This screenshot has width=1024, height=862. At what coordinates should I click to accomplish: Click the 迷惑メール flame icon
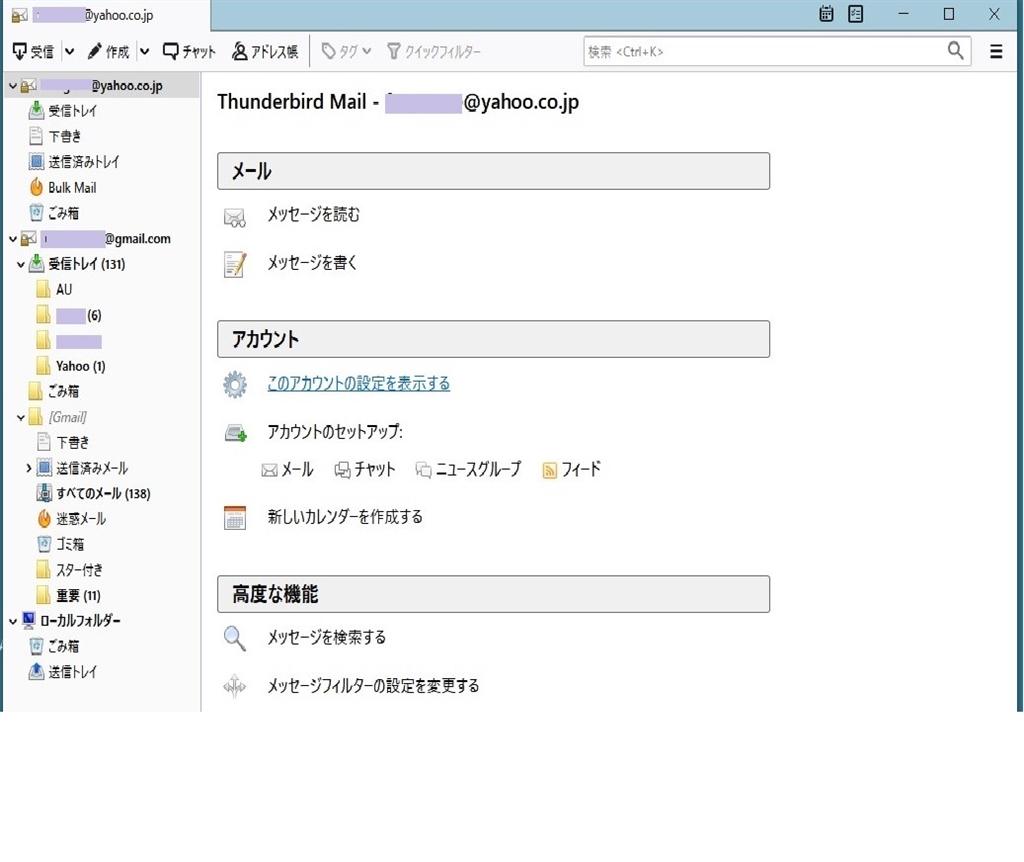(44, 519)
